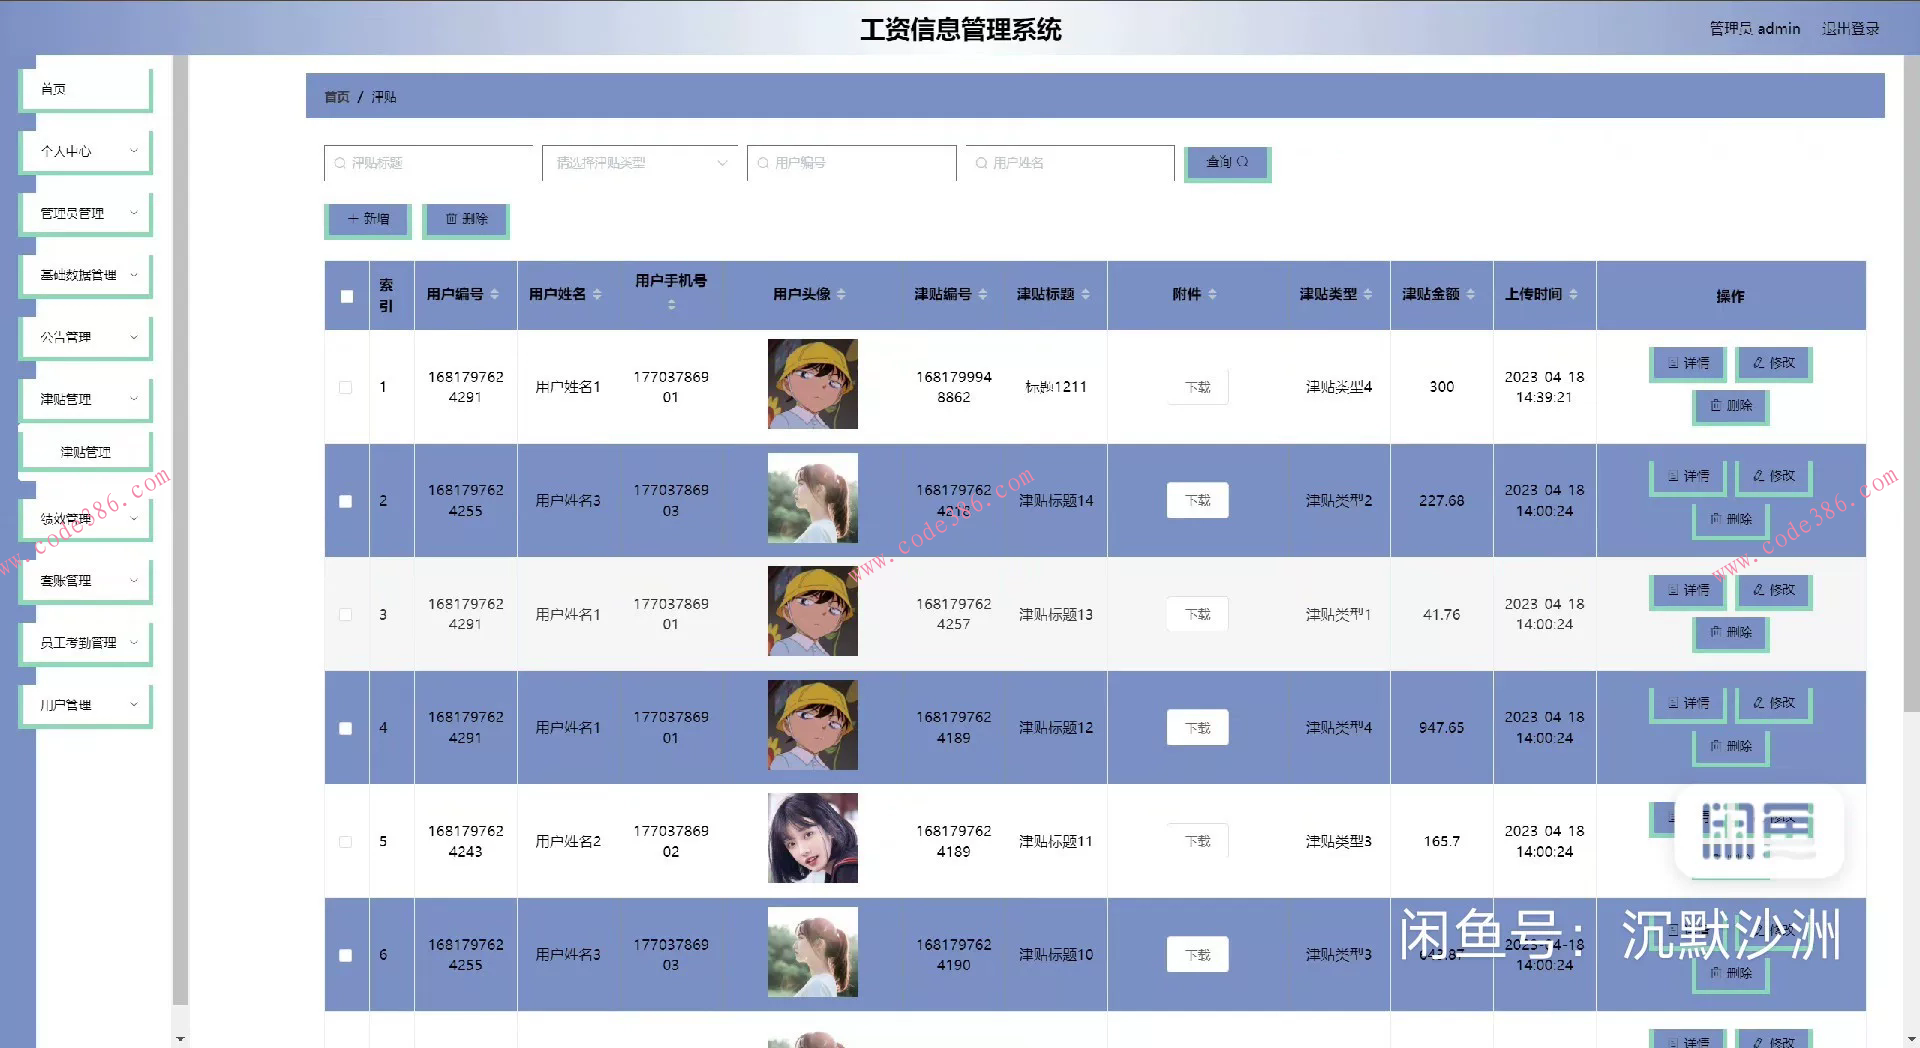
Task: Select 首页 in the sidebar menu
Action: coord(85,88)
